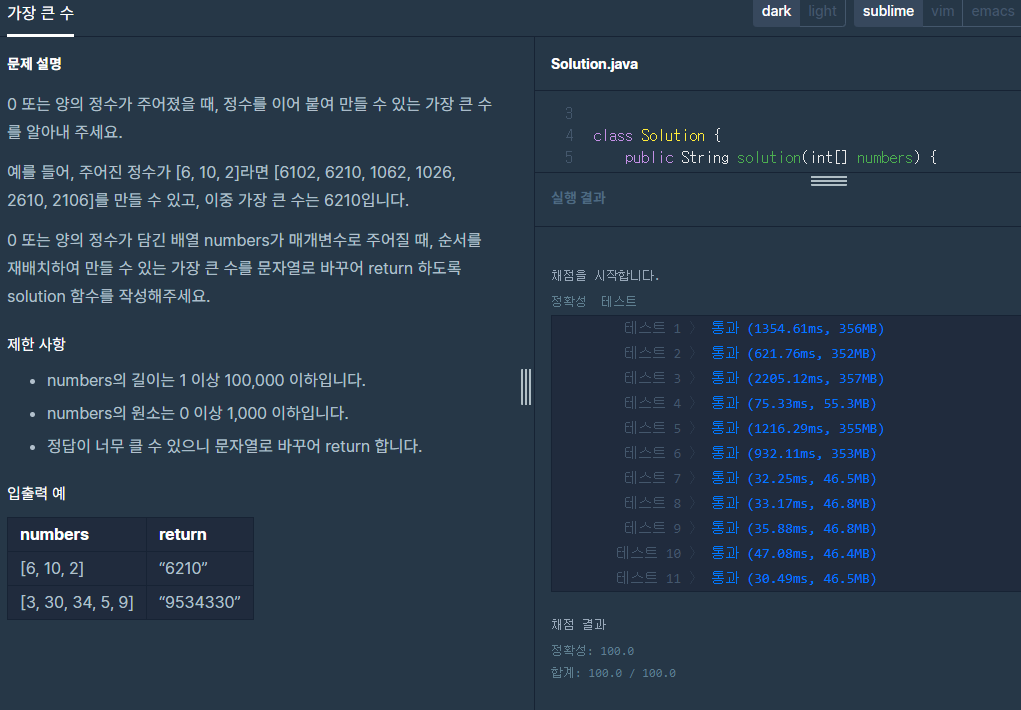Click the 테스트 2 result 621.76ms
1021x710 pixels.
pos(794,354)
